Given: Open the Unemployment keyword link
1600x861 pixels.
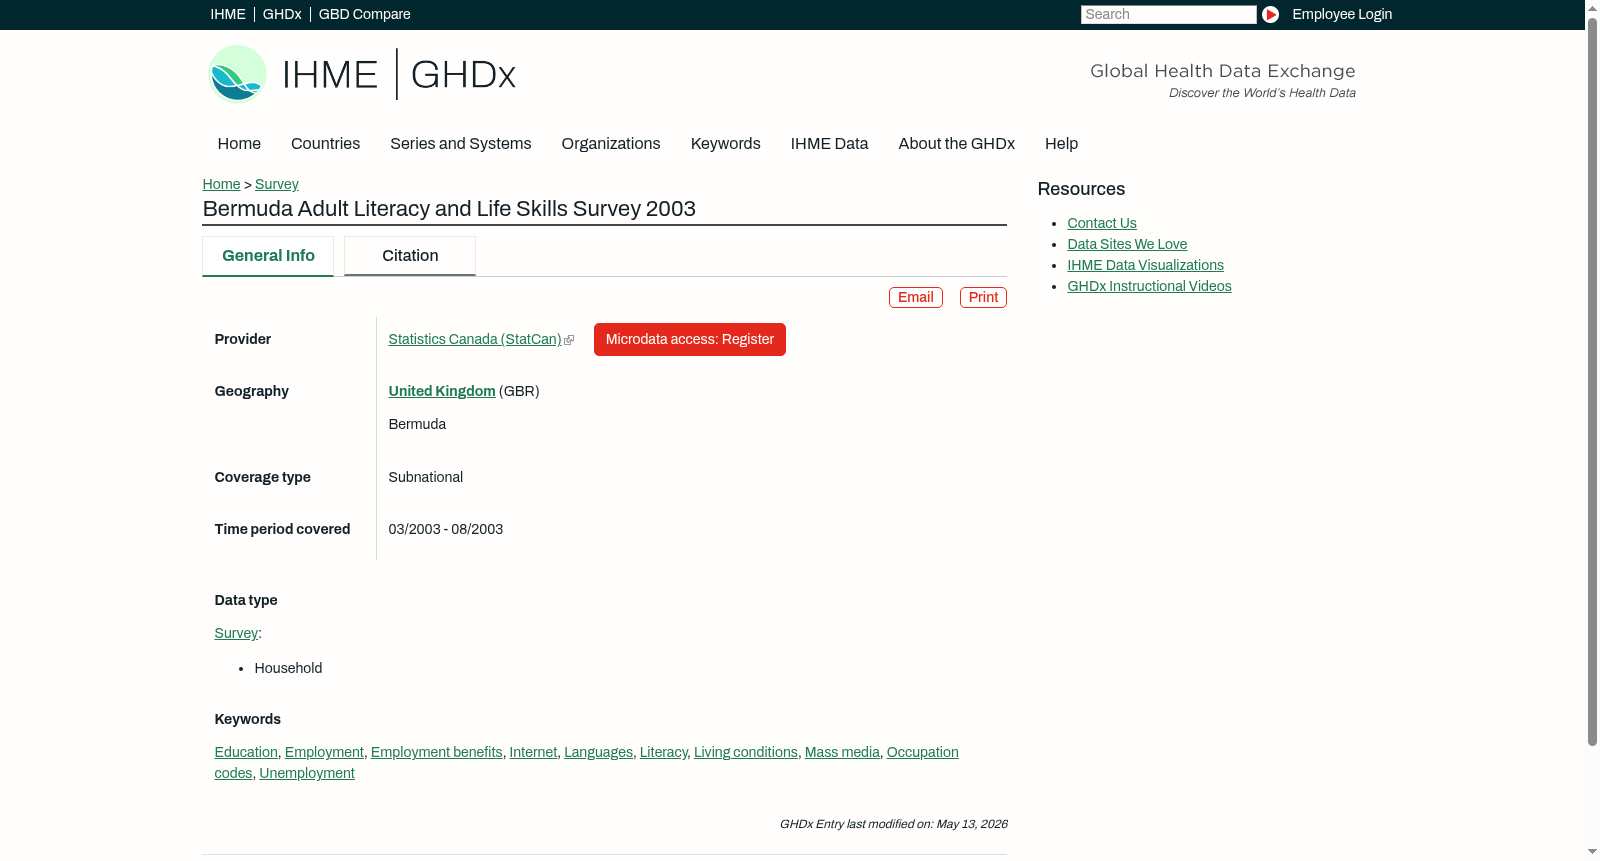Looking at the screenshot, I should (x=307, y=774).
